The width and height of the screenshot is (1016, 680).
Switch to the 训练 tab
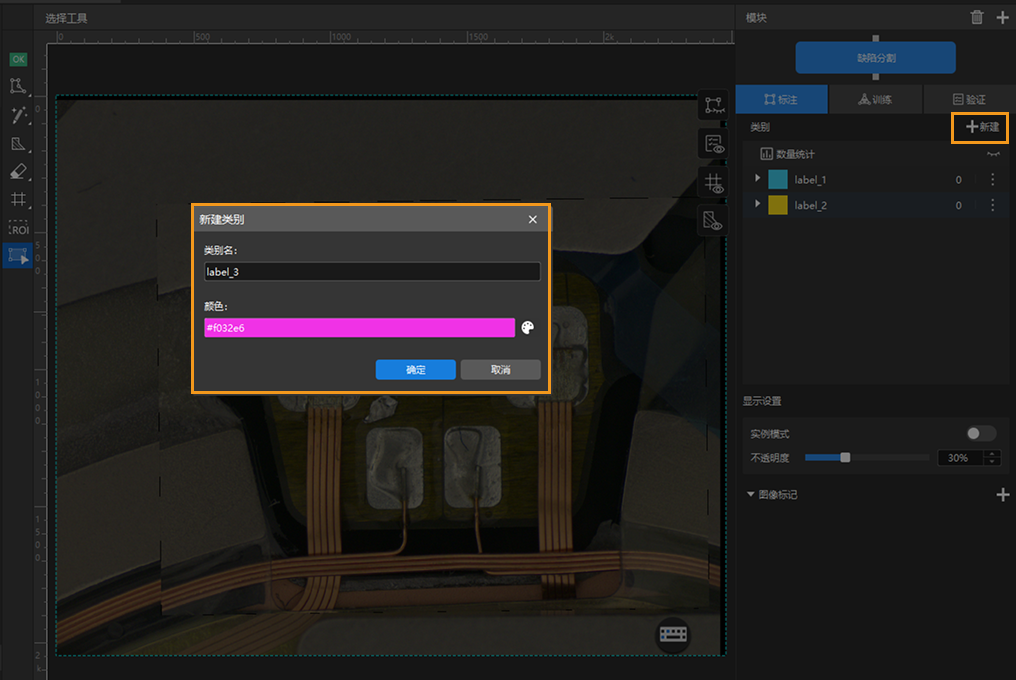[875, 99]
